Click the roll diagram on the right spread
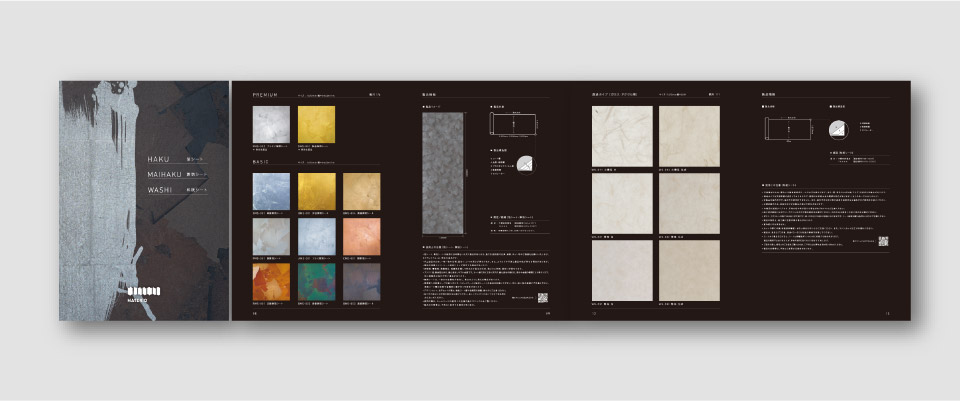The width and height of the screenshot is (960, 401). tap(787, 129)
